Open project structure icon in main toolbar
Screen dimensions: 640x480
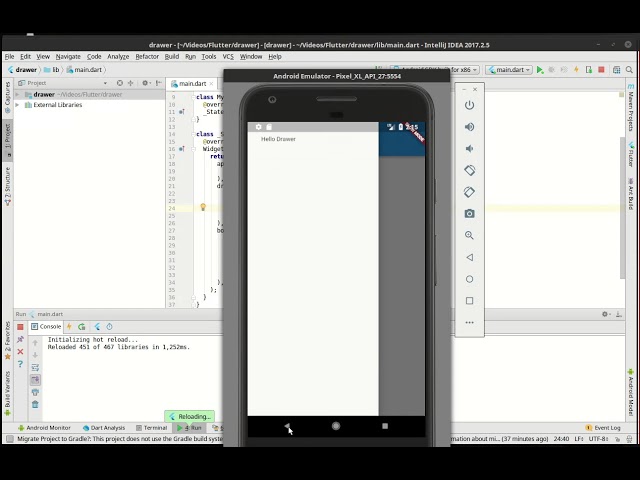616,70
